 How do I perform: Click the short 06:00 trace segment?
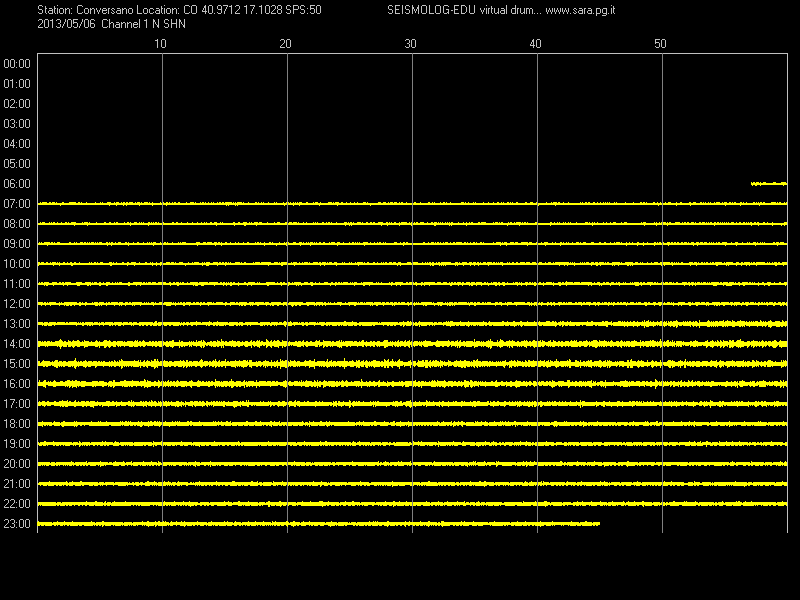[769, 184]
